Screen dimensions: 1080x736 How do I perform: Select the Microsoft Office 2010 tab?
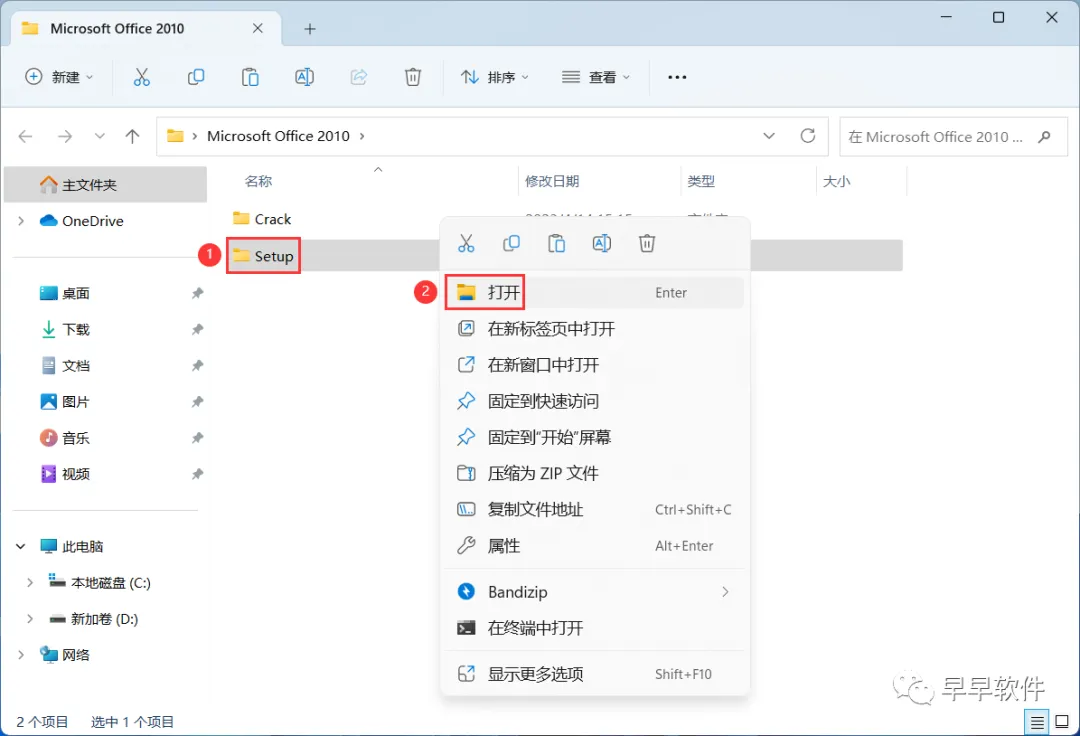[x=146, y=29]
